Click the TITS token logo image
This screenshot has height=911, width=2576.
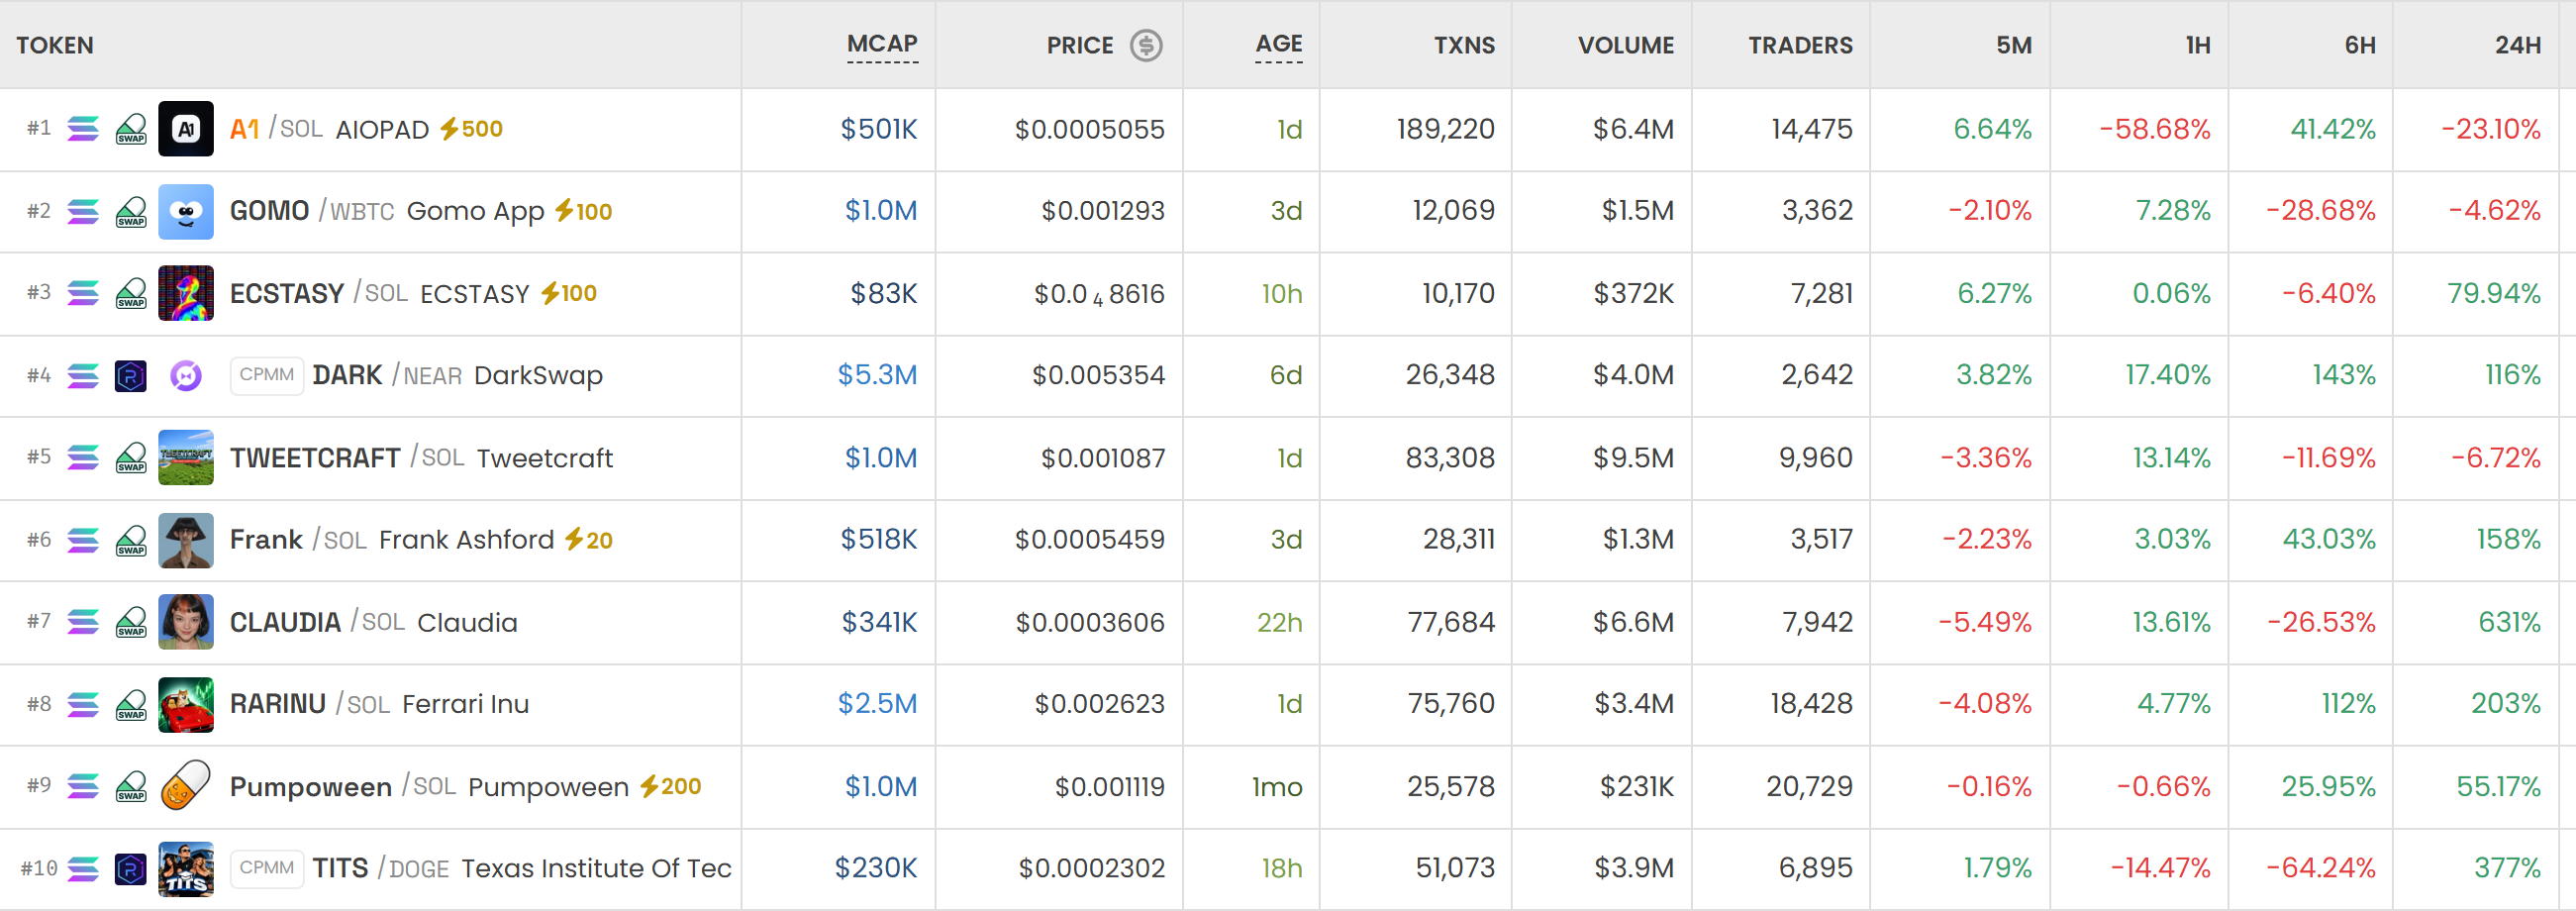(x=186, y=868)
